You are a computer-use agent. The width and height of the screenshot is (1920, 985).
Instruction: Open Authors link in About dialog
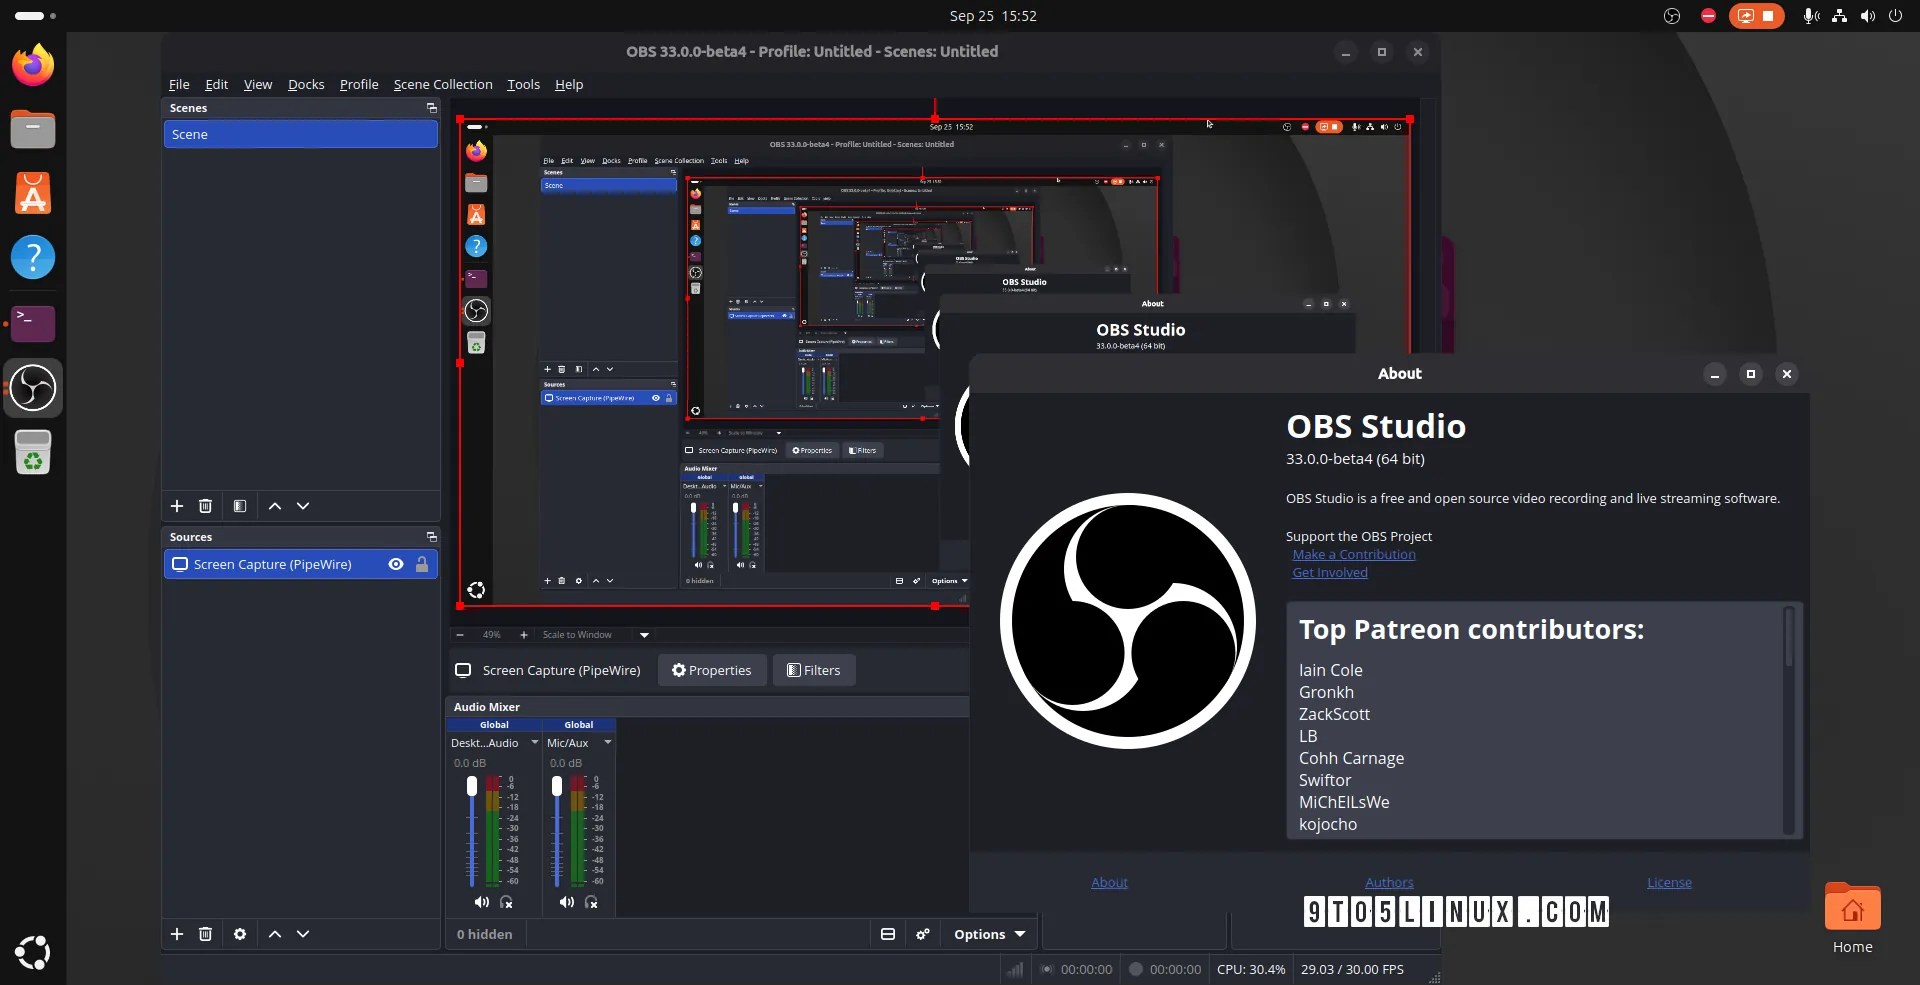click(x=1389, y=882)
